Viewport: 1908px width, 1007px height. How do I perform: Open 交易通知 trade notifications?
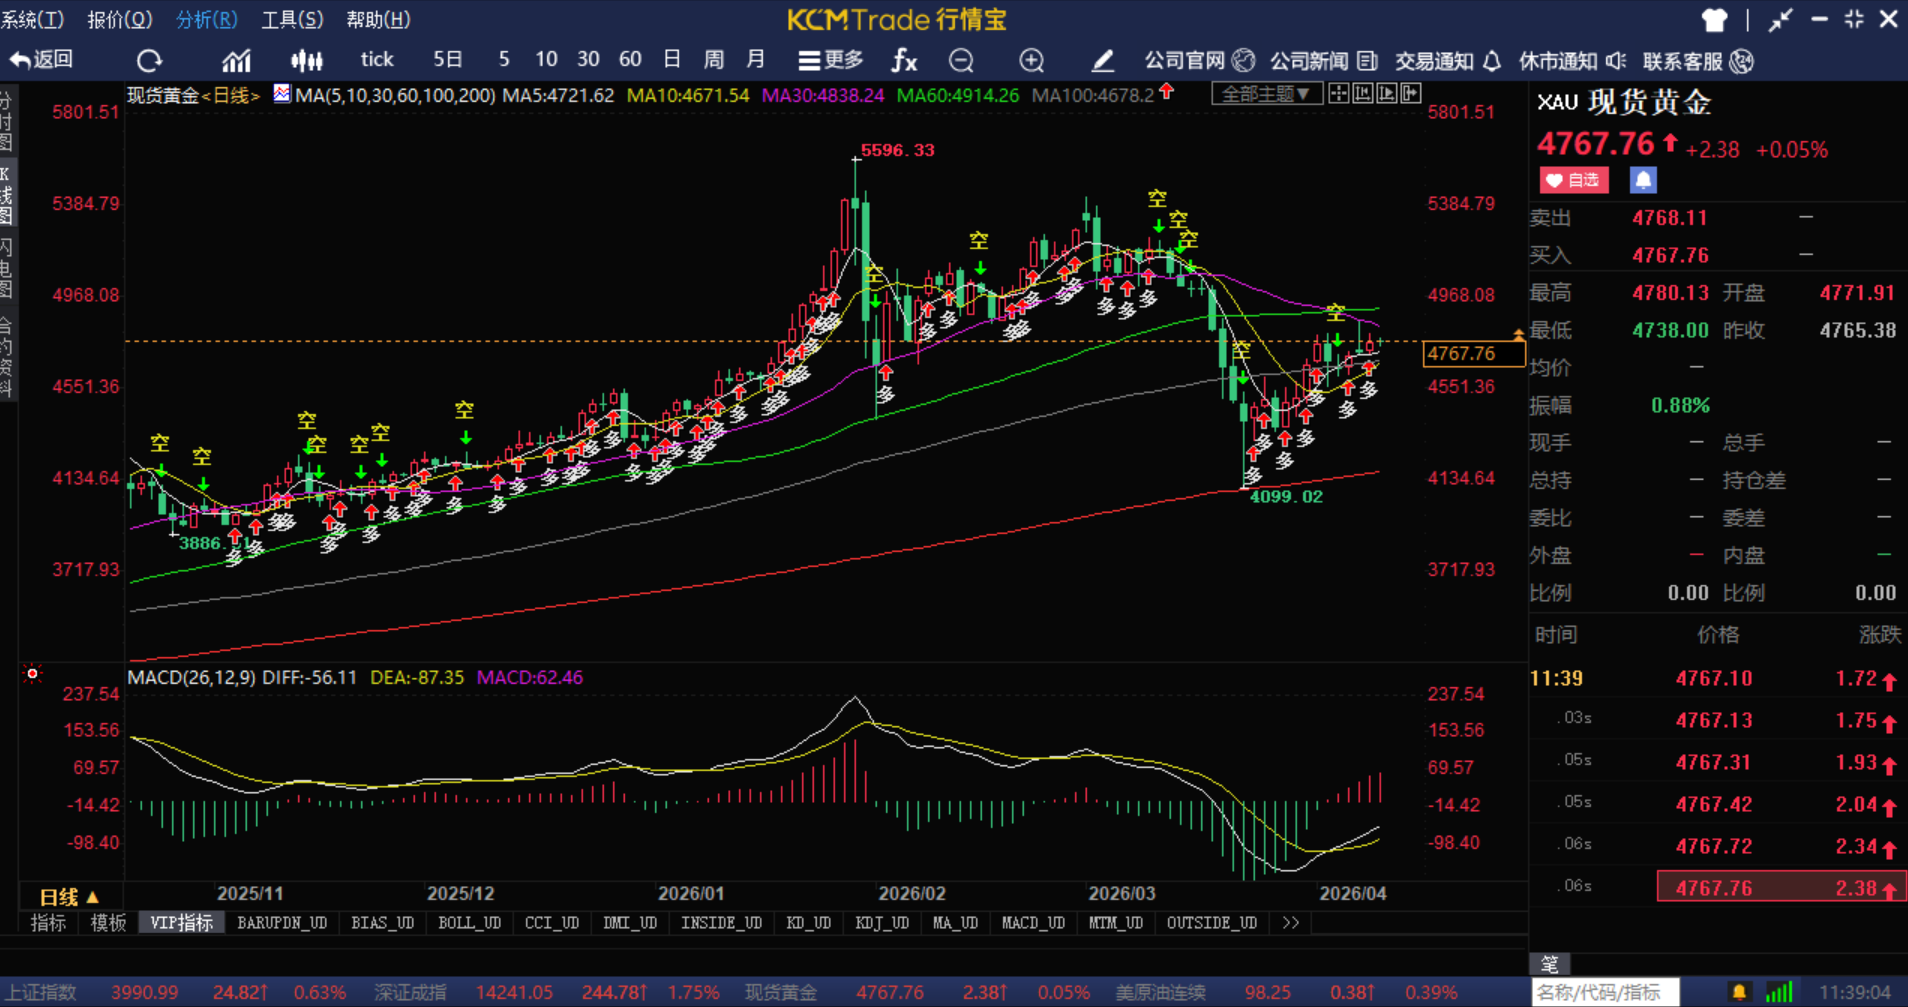[1448, 61]
